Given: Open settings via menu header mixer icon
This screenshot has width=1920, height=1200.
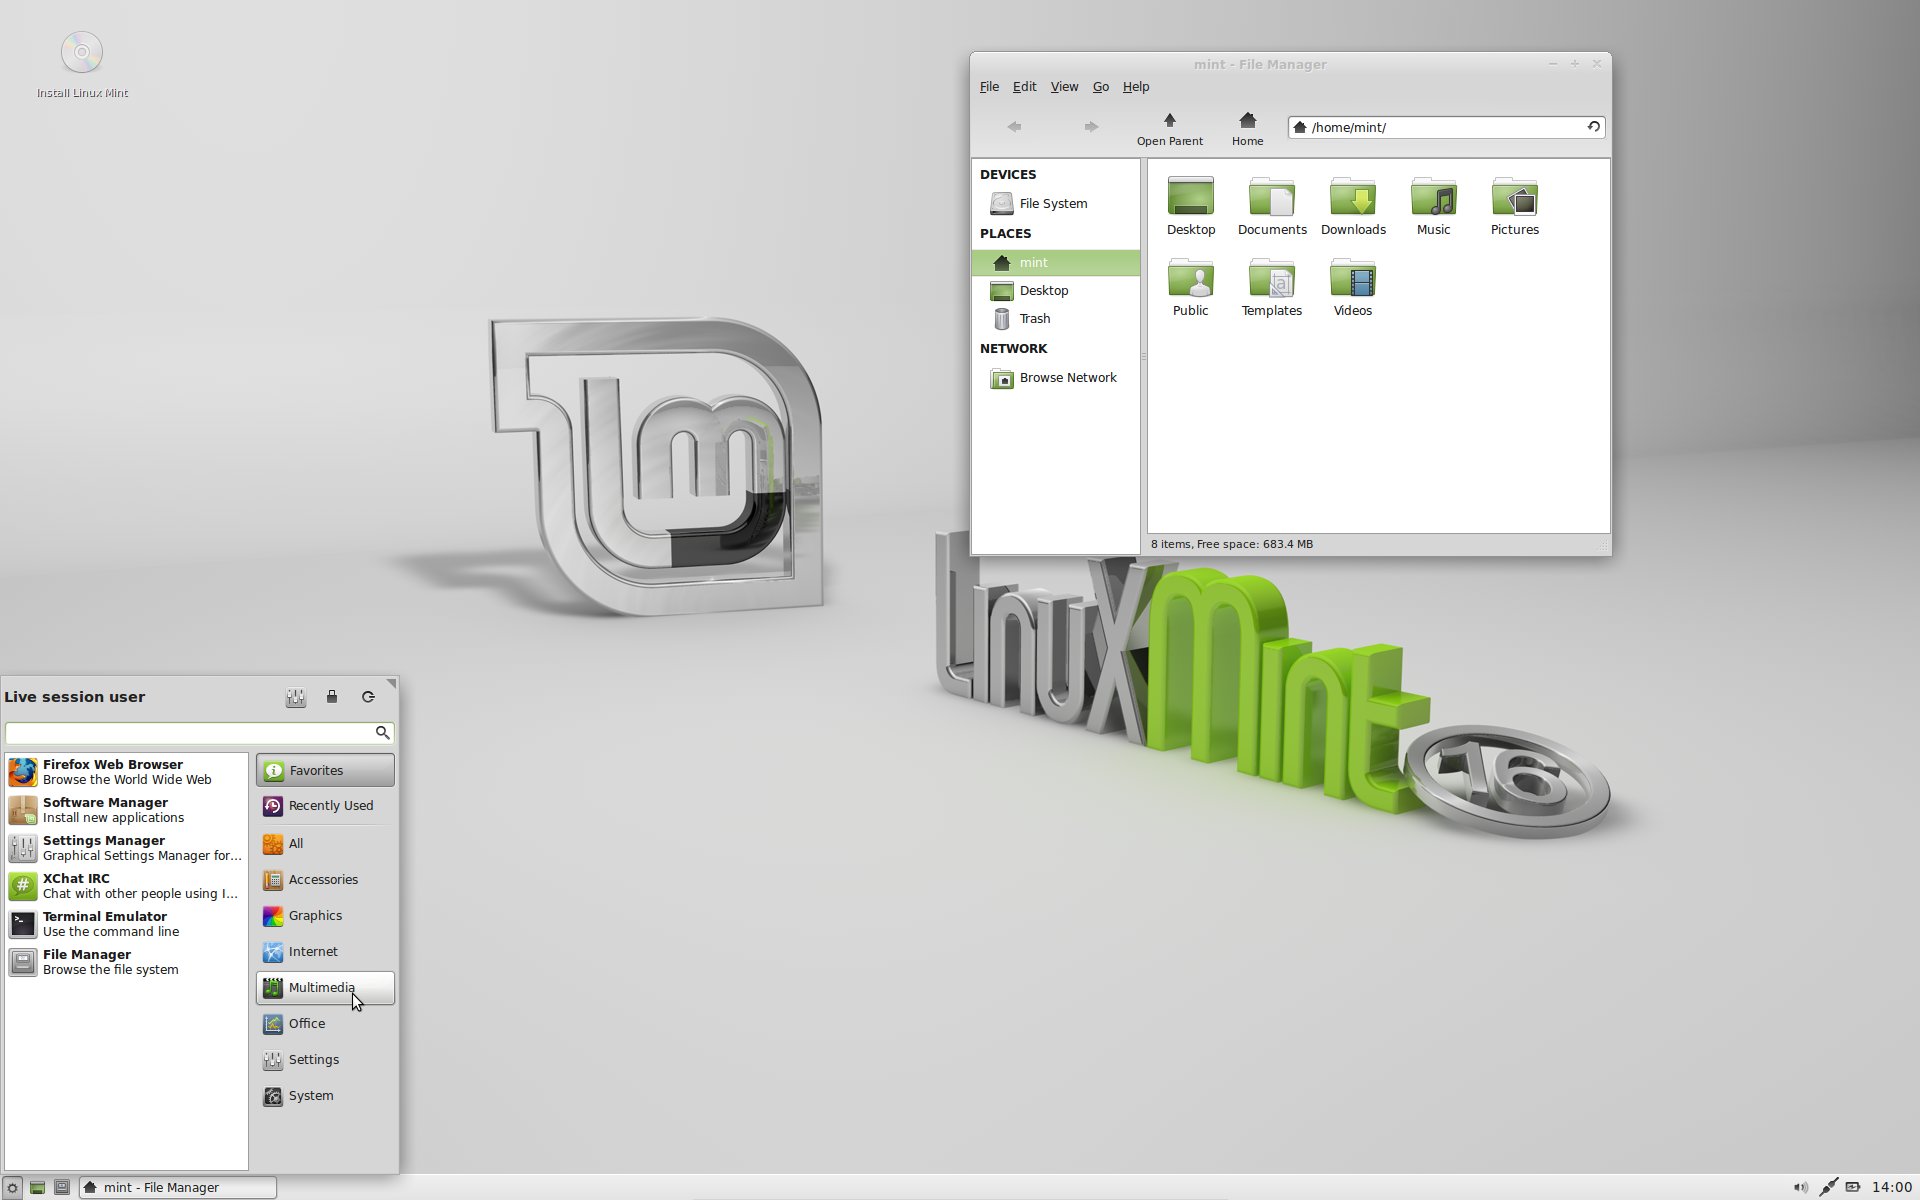Looking at the screenshot, I should point(295,697).
